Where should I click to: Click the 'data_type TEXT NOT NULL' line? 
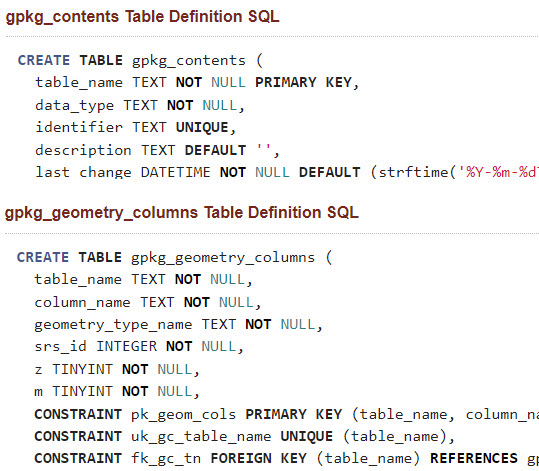(140, 106)
